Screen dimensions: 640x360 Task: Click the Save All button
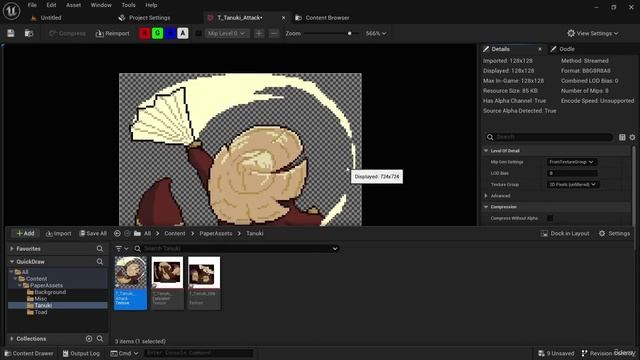click(93, 233)
